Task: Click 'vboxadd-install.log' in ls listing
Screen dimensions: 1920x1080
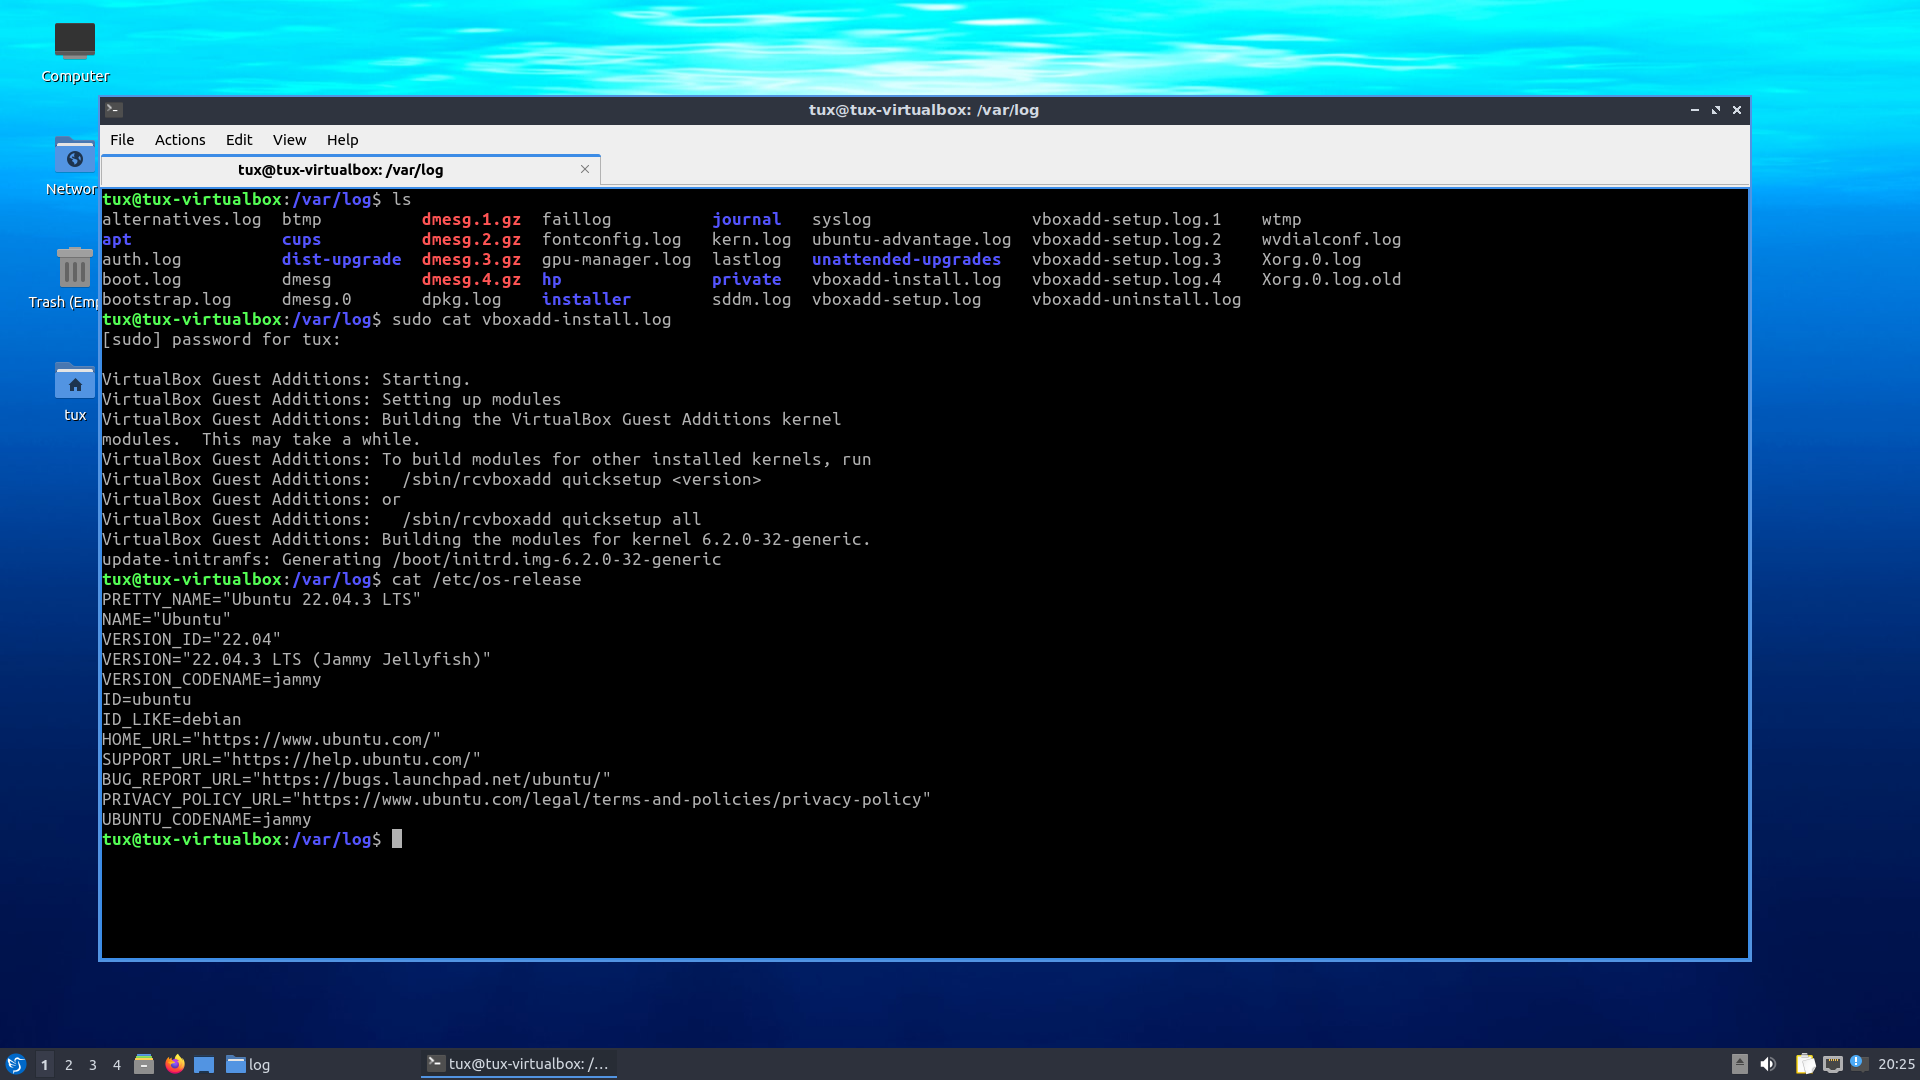Action: click(906, 279)
